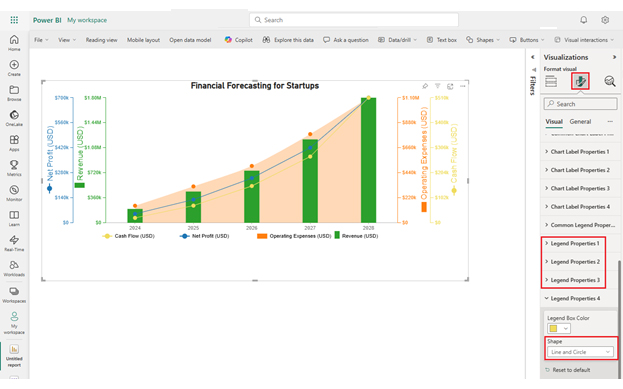The image size is (623, 389).
Task: Open notifications bell icon
Action: [x=583, y=20]
